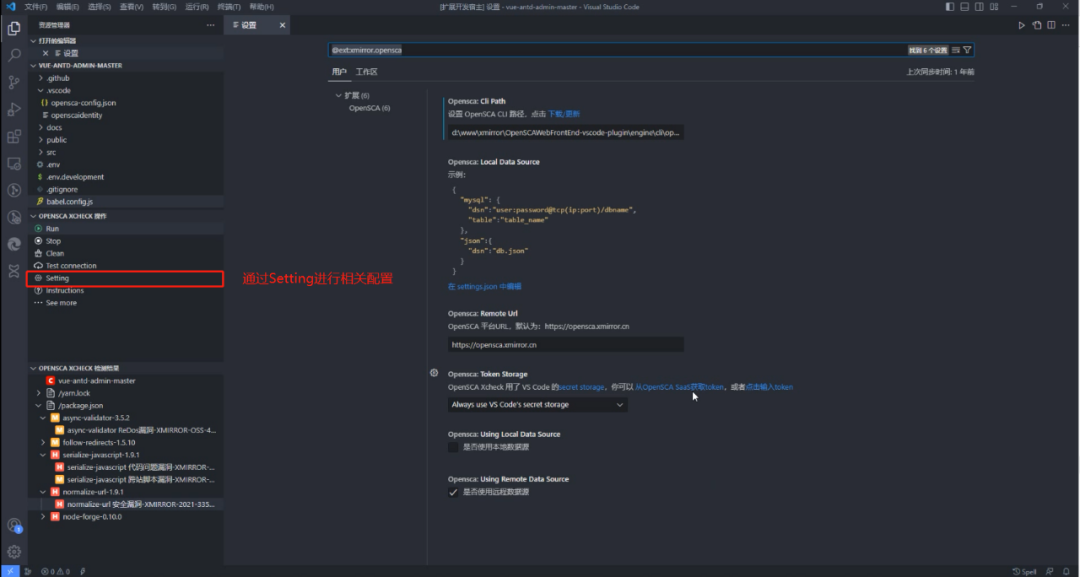Clear the settings search input icon
Screen dimensions: 1080x577
[x=955, y=50]
